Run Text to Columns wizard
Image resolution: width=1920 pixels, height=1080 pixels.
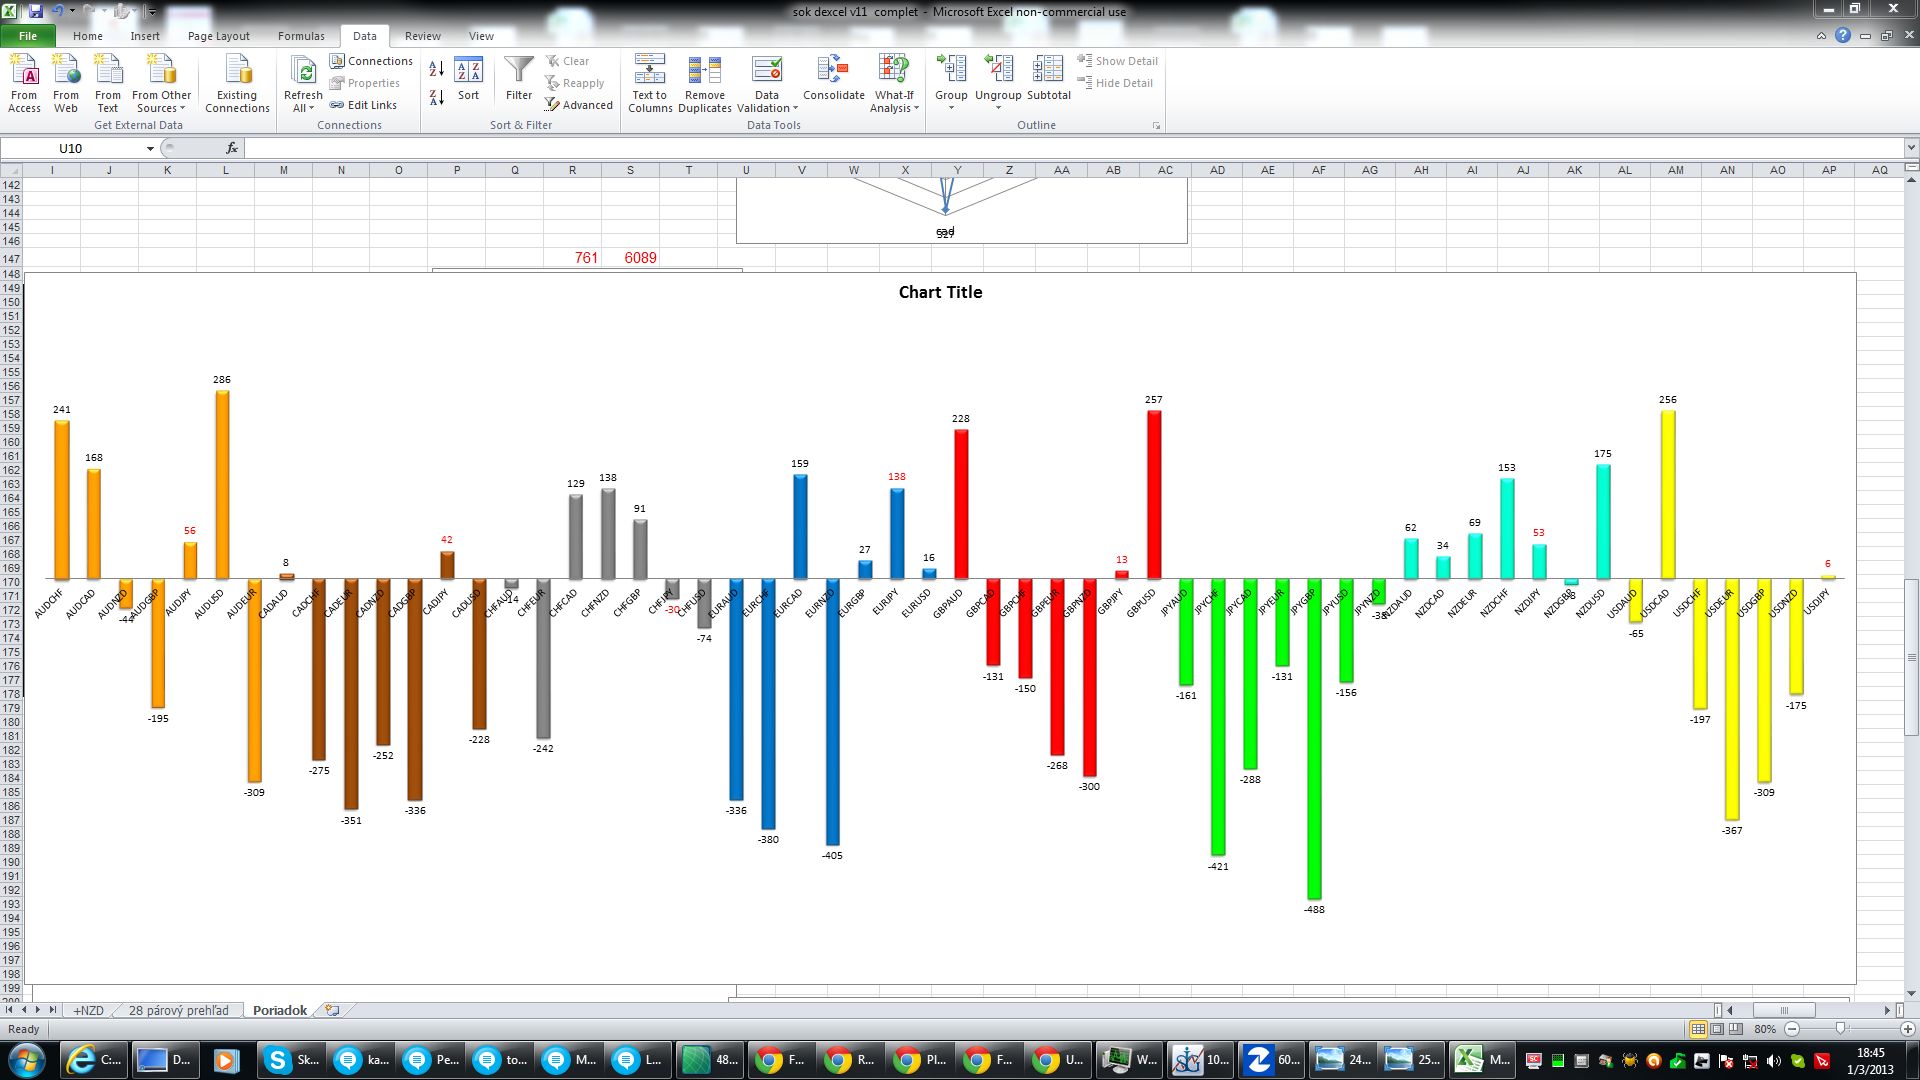pyautogui.click(x=650, y=84)
